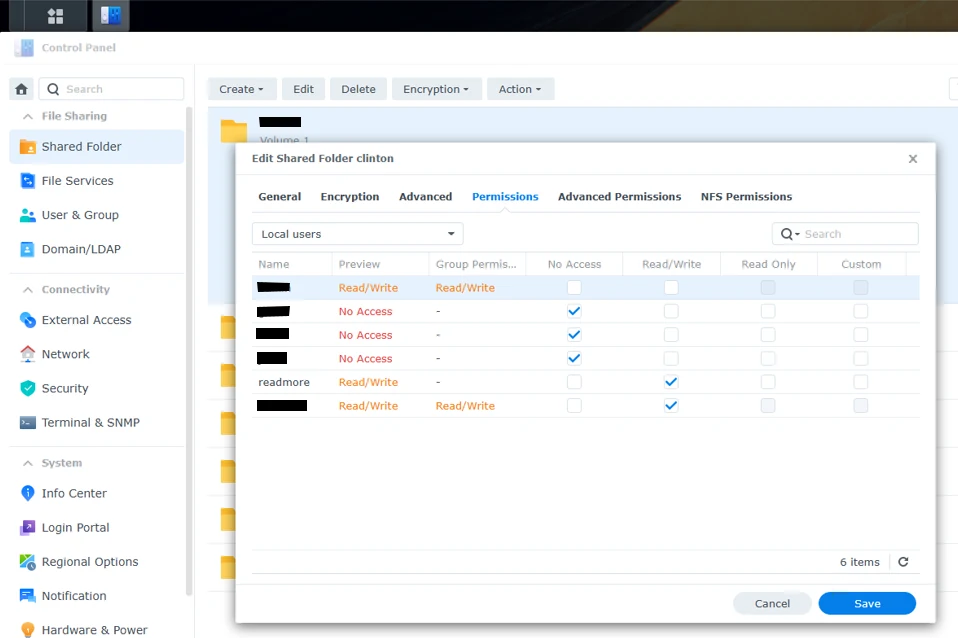Click the 6 items count text

pyautogui.click(x=860, y=562)
